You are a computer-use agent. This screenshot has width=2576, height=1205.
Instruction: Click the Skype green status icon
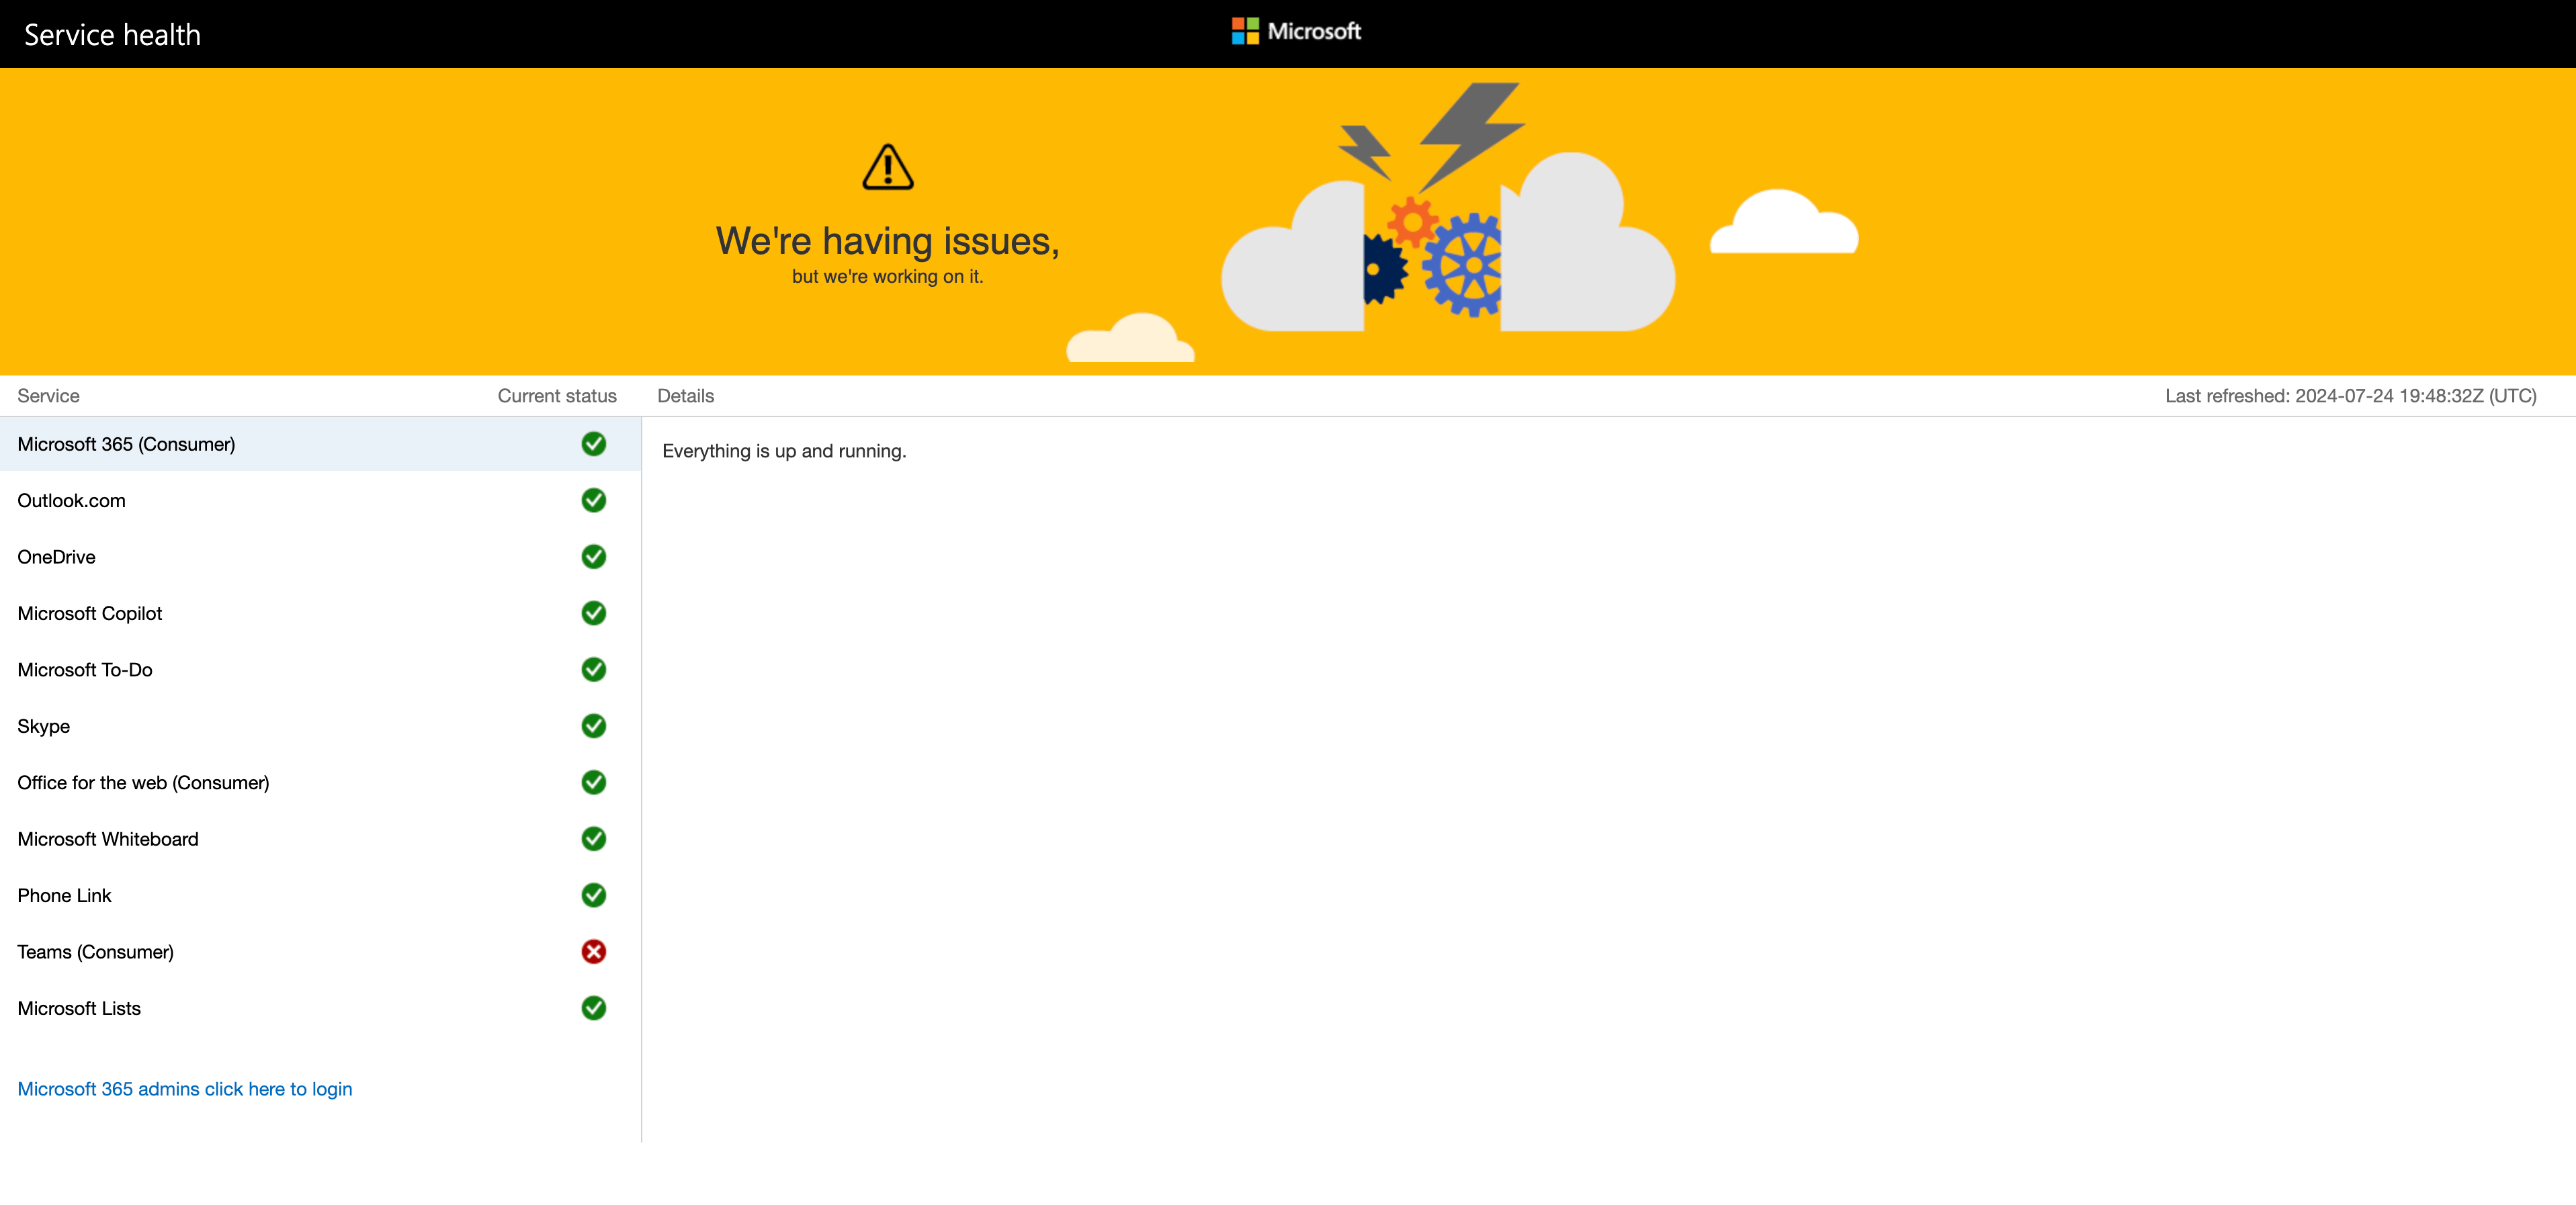click(x=593, y=726)
